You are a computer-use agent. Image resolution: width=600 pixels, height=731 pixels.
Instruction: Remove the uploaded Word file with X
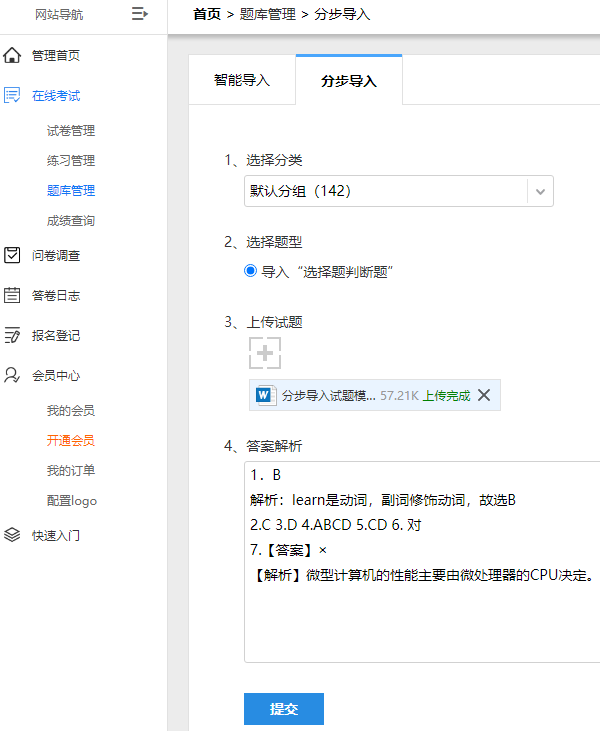pos(484,395)
